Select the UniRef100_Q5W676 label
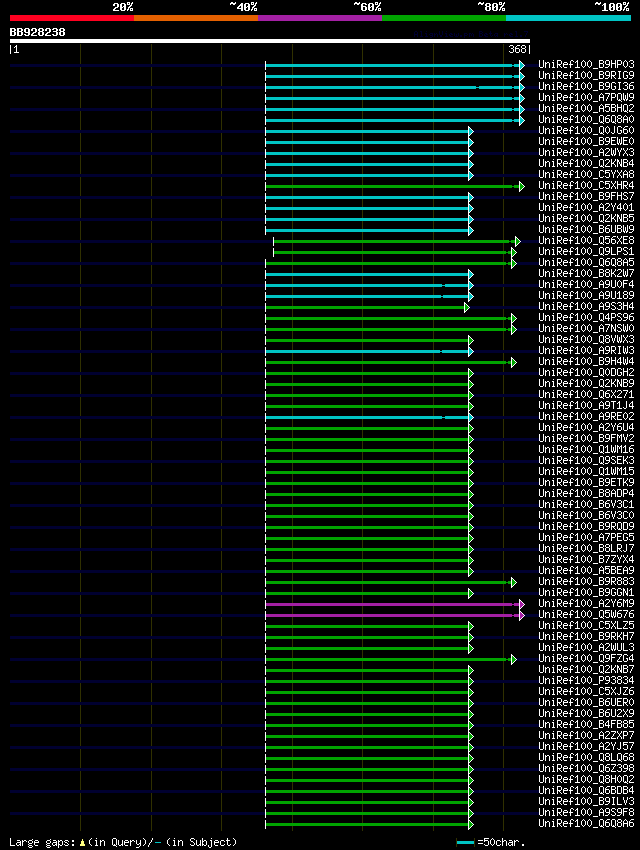The height and width of the screenshot is (850, 640). point(586,615)
